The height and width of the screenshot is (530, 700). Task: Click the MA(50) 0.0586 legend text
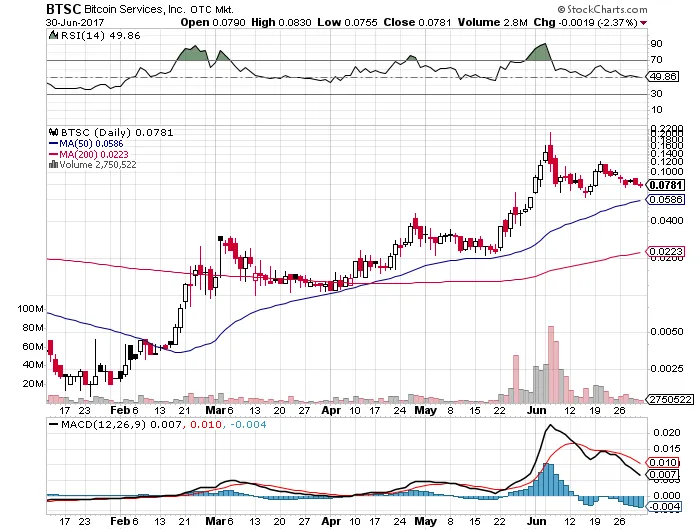(91, 144)
